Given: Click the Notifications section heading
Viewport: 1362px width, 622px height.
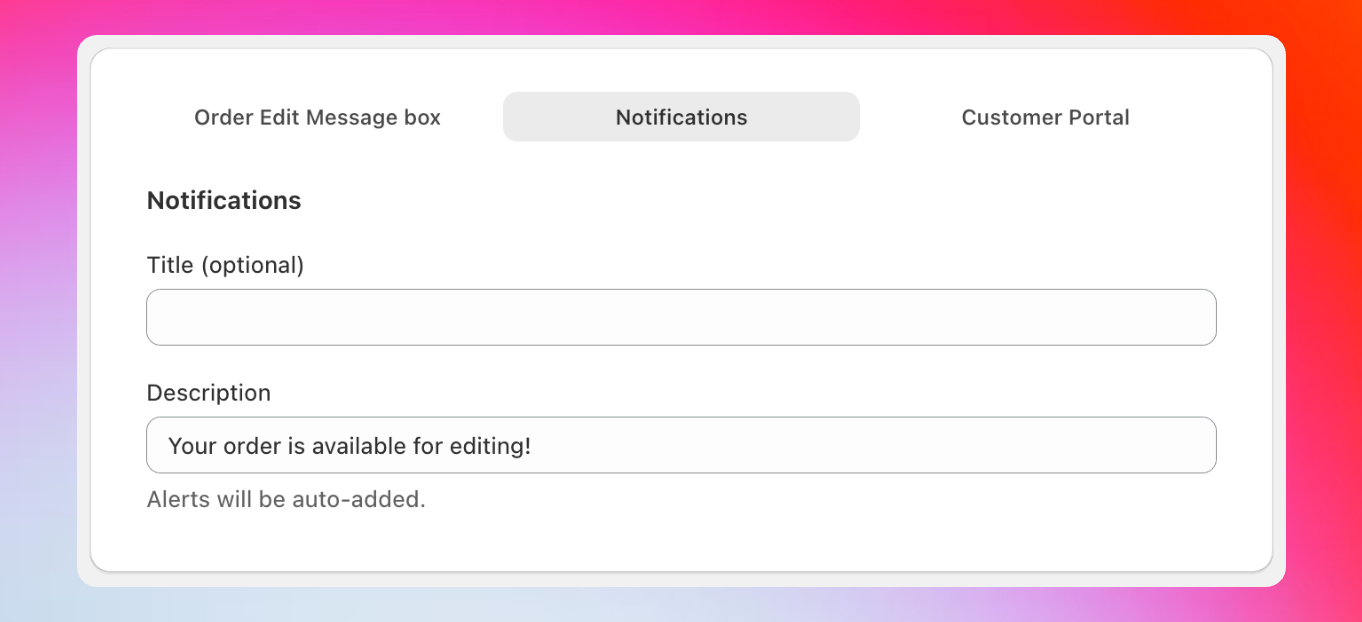Looking at the screenshot, I should tap(224, 200).
